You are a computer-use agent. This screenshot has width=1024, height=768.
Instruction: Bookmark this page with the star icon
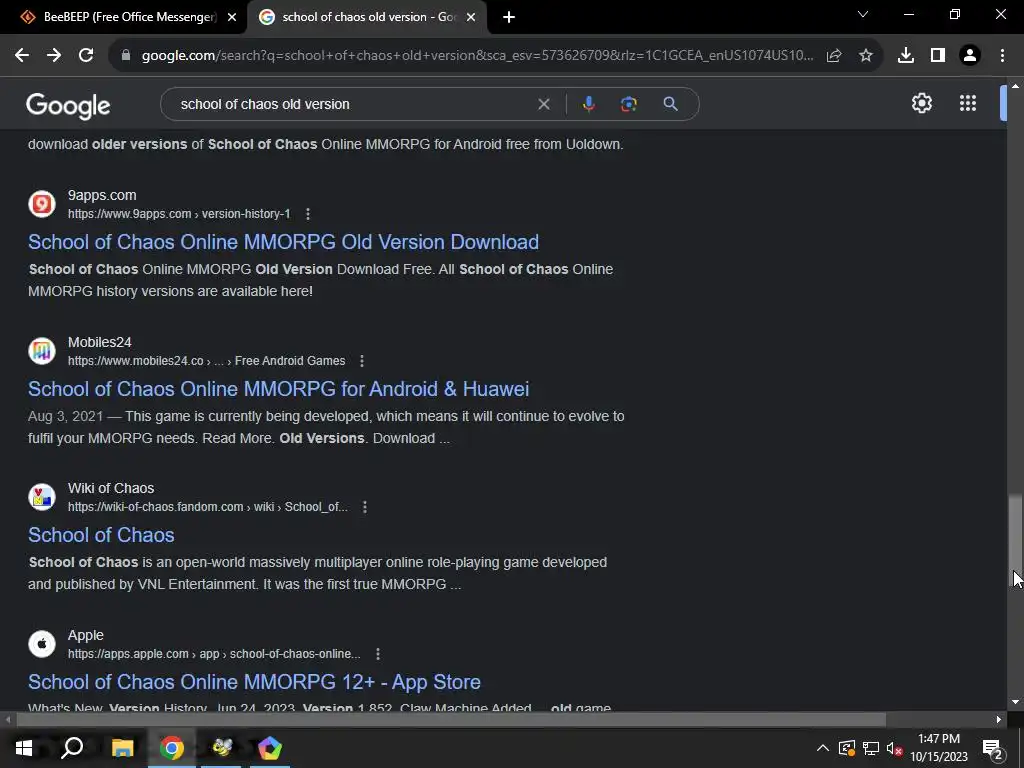click(866, 56)
